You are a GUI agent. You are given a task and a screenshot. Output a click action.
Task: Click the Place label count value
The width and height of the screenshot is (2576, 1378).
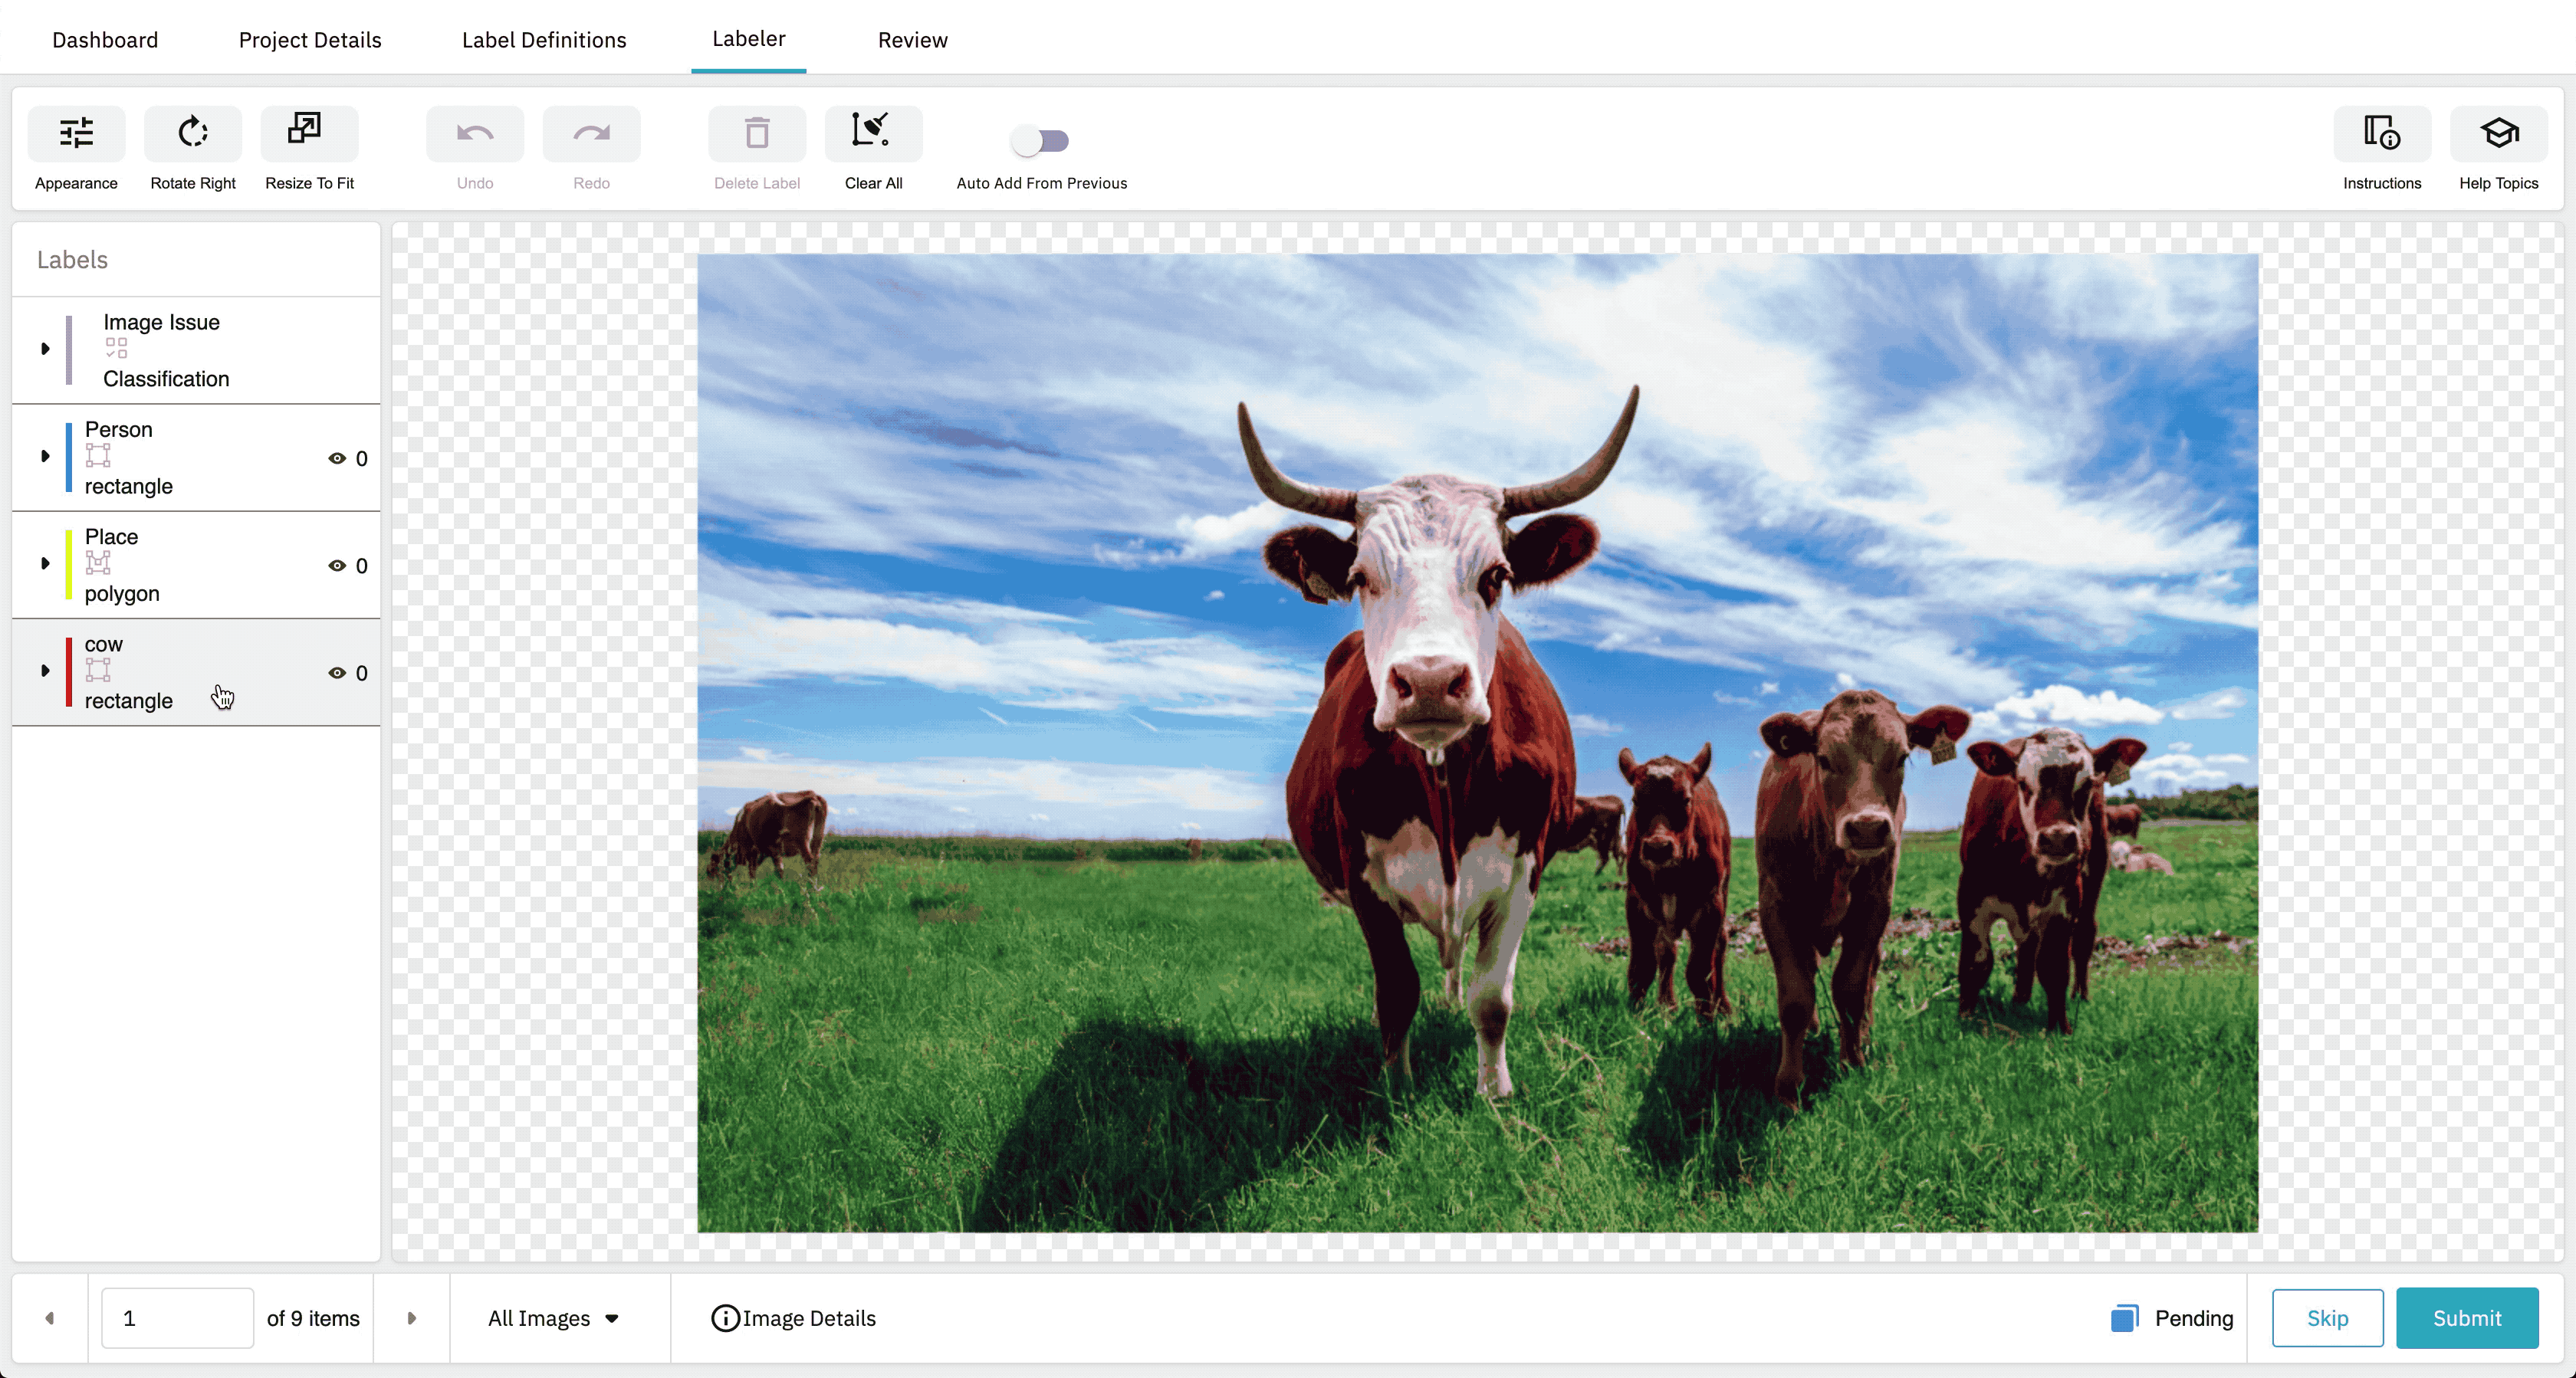(362, 566)
